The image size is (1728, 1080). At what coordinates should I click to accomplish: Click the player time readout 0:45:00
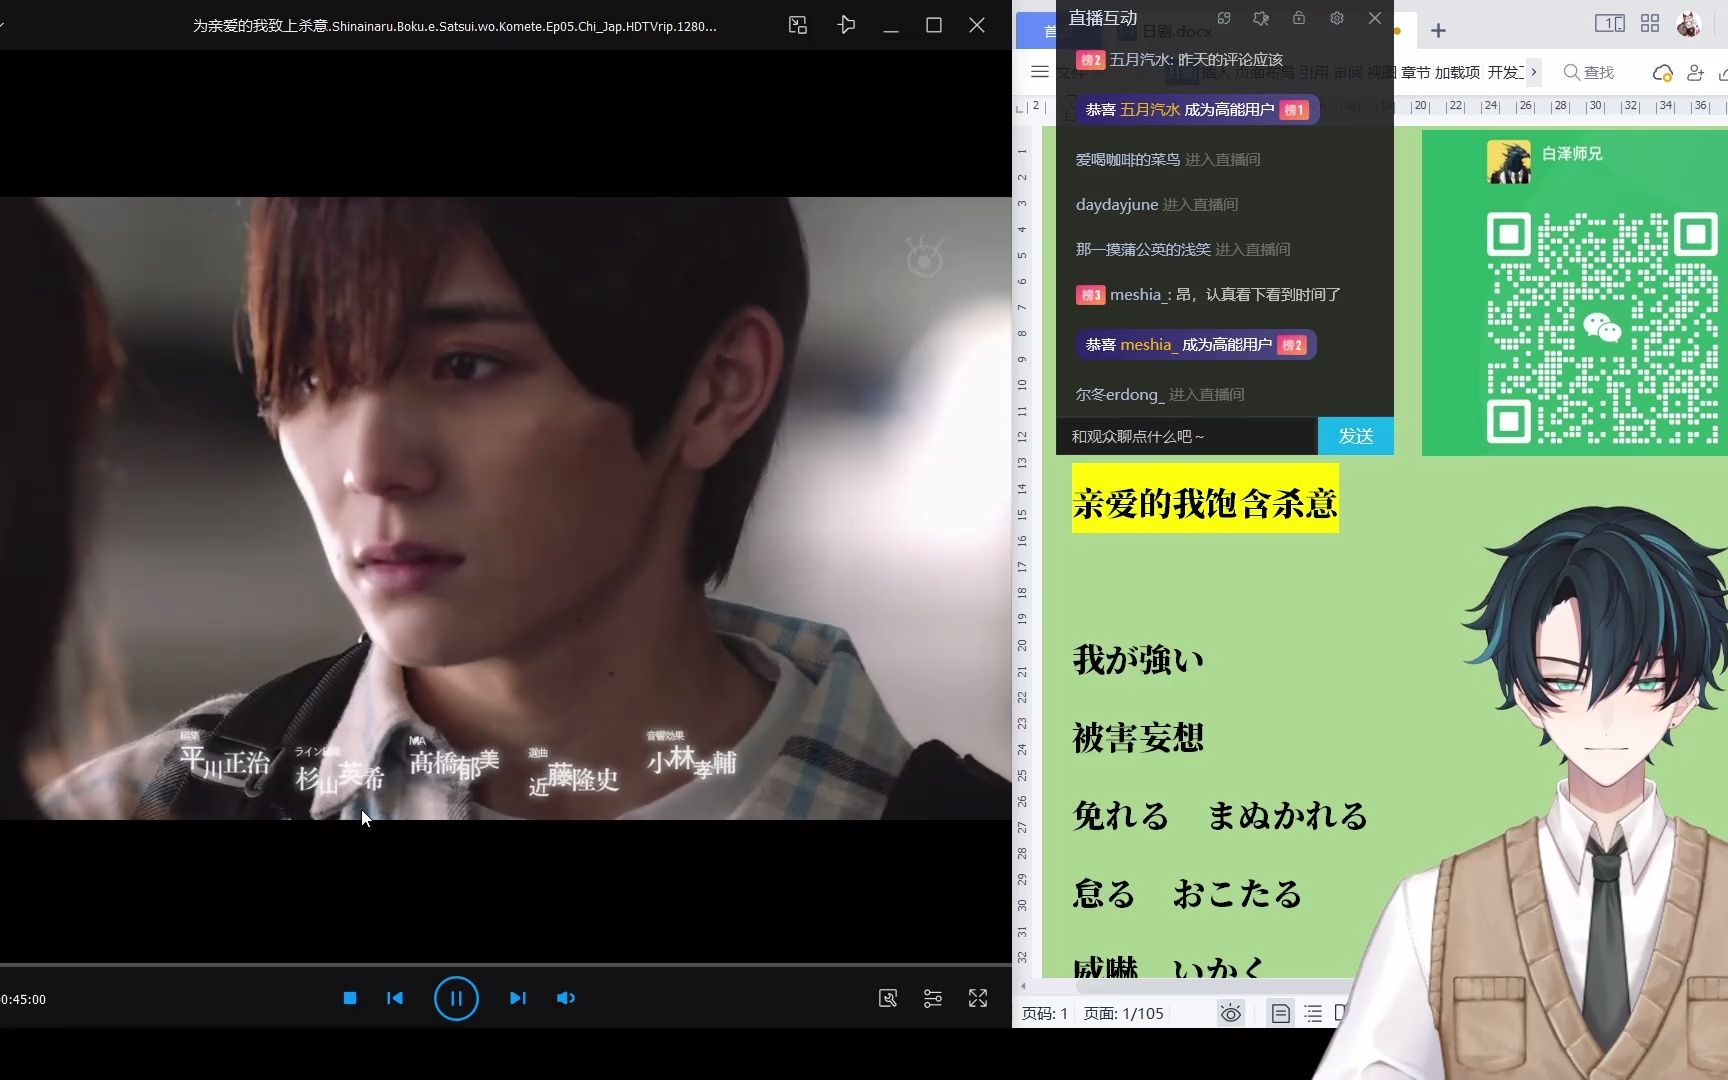[x=23, y=999]
